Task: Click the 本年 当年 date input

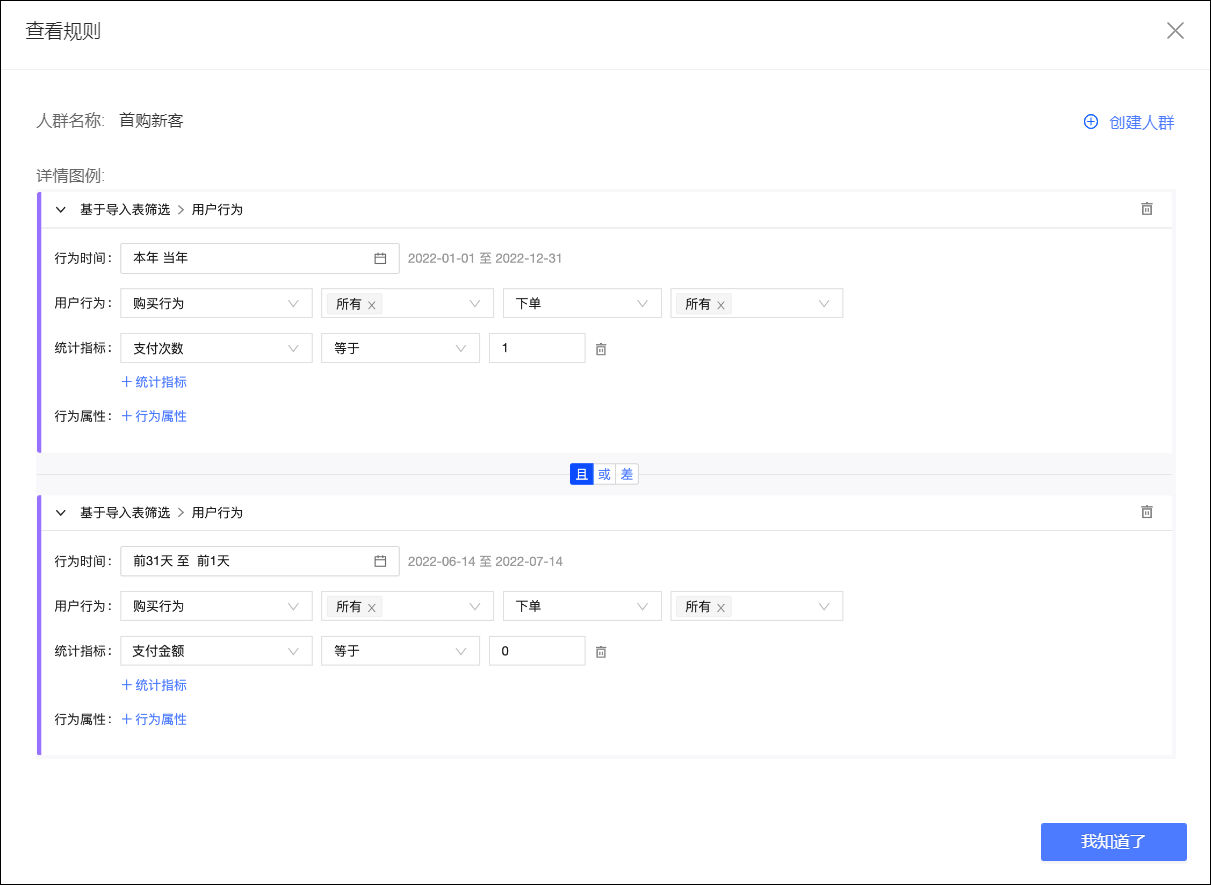Action: (x=260, y=258)
